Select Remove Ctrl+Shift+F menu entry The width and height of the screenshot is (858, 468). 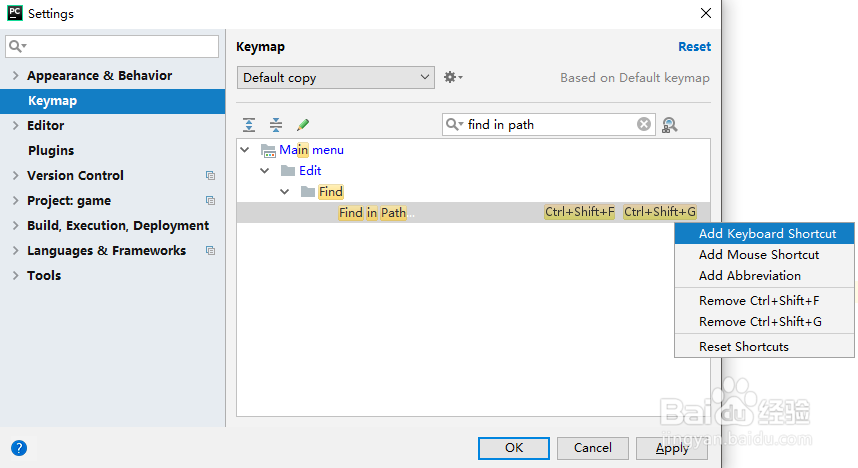coord(764,301)
